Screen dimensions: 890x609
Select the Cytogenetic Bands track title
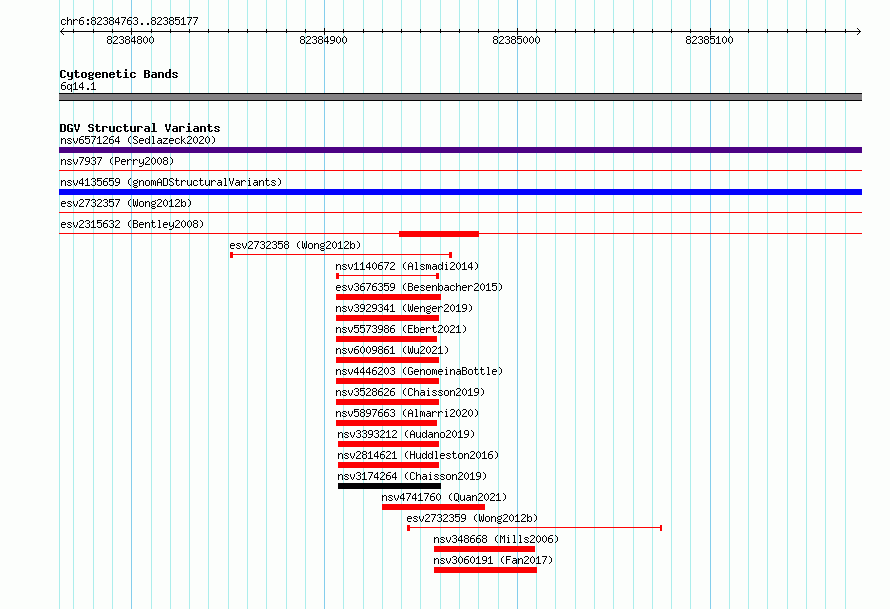point(119,74)
